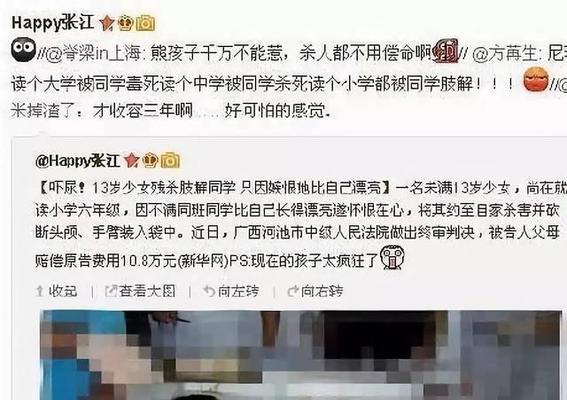
Task: Open the quoted @Happy张江 author link
Action: pyautogui.click(x=77, y=161)
